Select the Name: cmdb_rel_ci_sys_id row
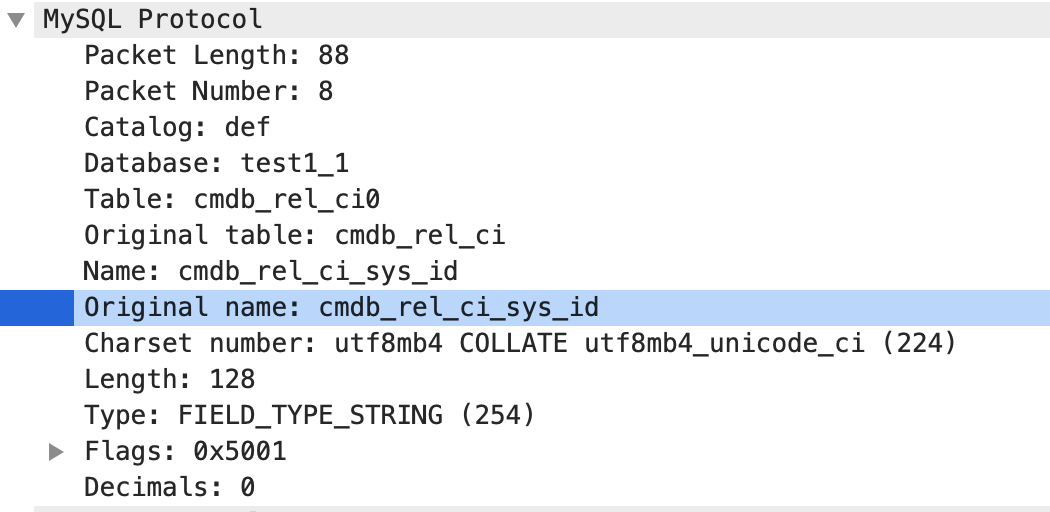This screenshot has width=1050, height=512. 270,271
